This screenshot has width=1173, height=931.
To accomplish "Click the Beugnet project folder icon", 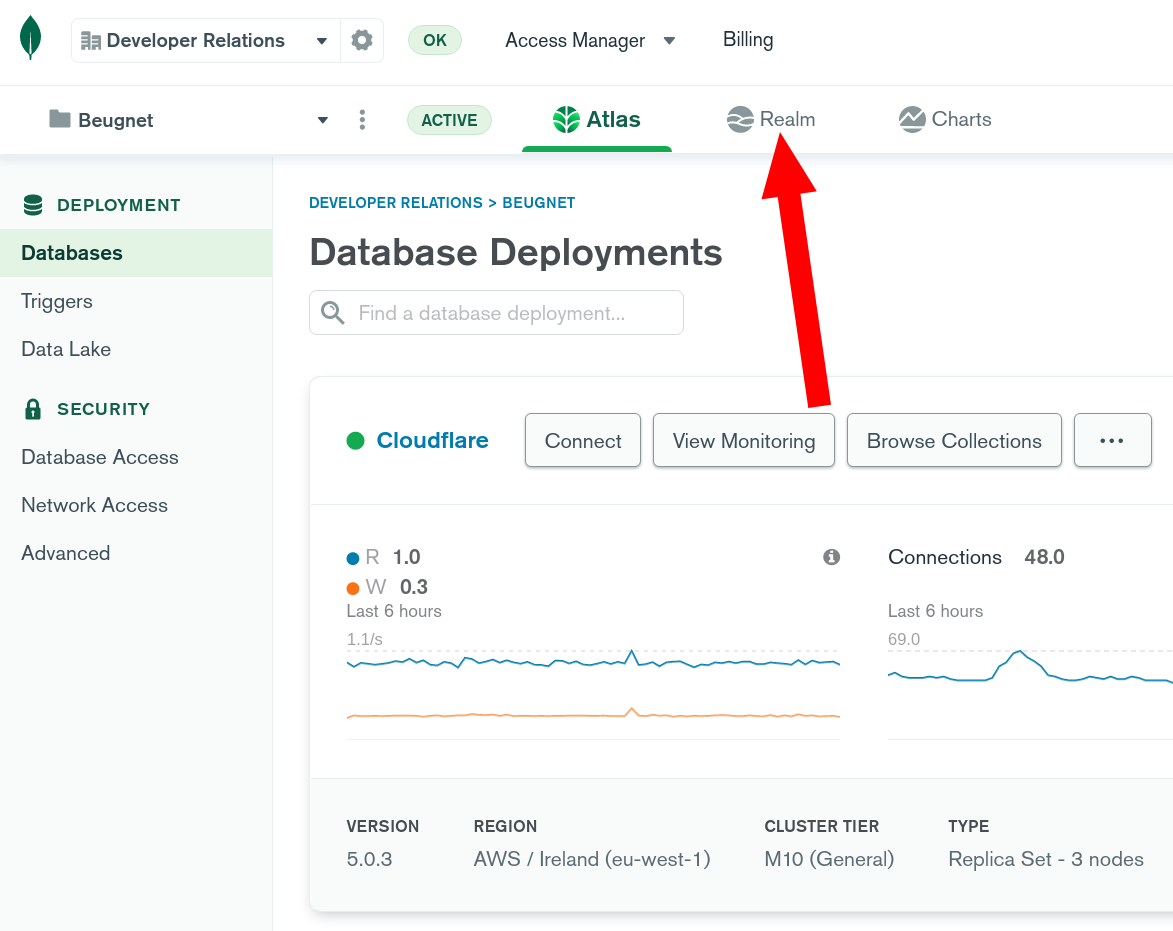I will pos(60,119).
